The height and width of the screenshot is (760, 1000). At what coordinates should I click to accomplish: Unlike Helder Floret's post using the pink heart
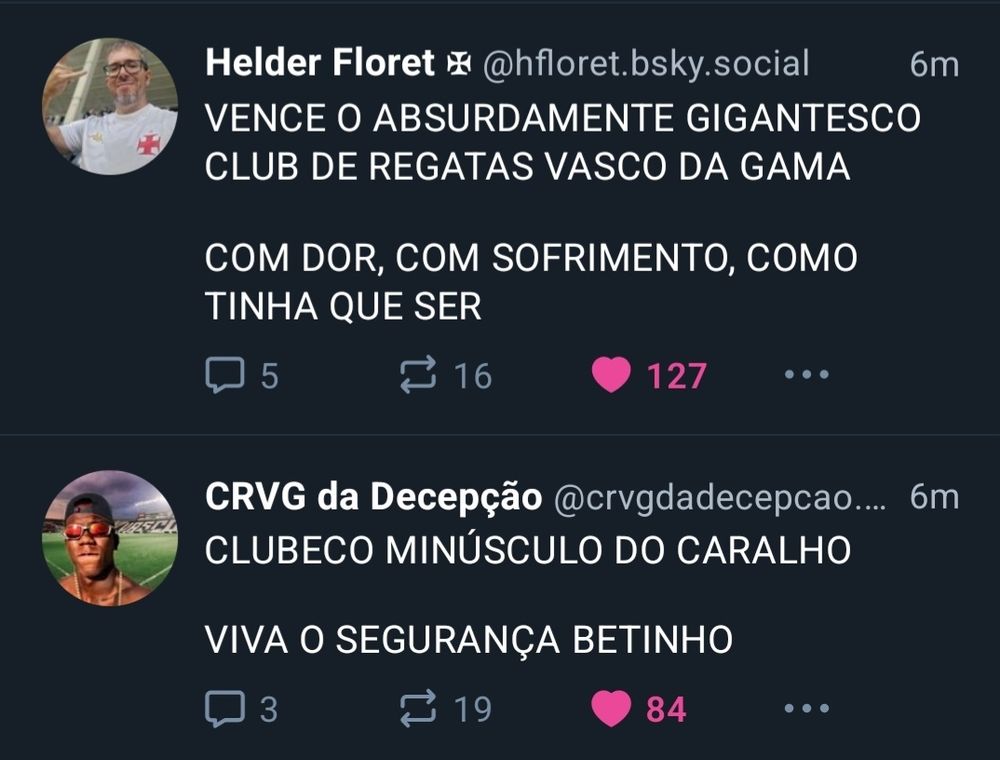(611, 375)
